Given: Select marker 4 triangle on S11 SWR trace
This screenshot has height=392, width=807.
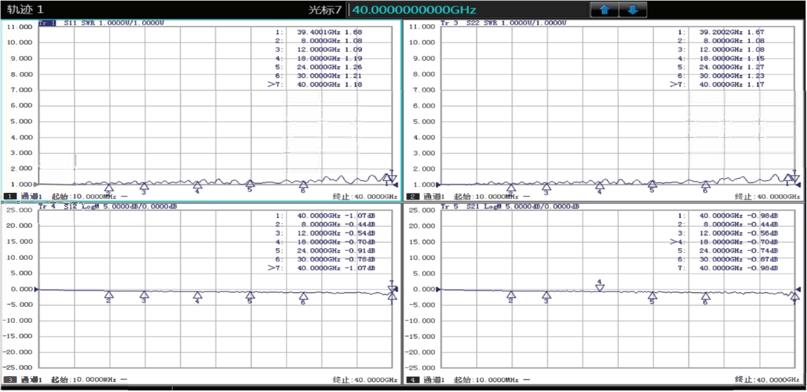Looking at the screenshot, I should click(197, 185).
